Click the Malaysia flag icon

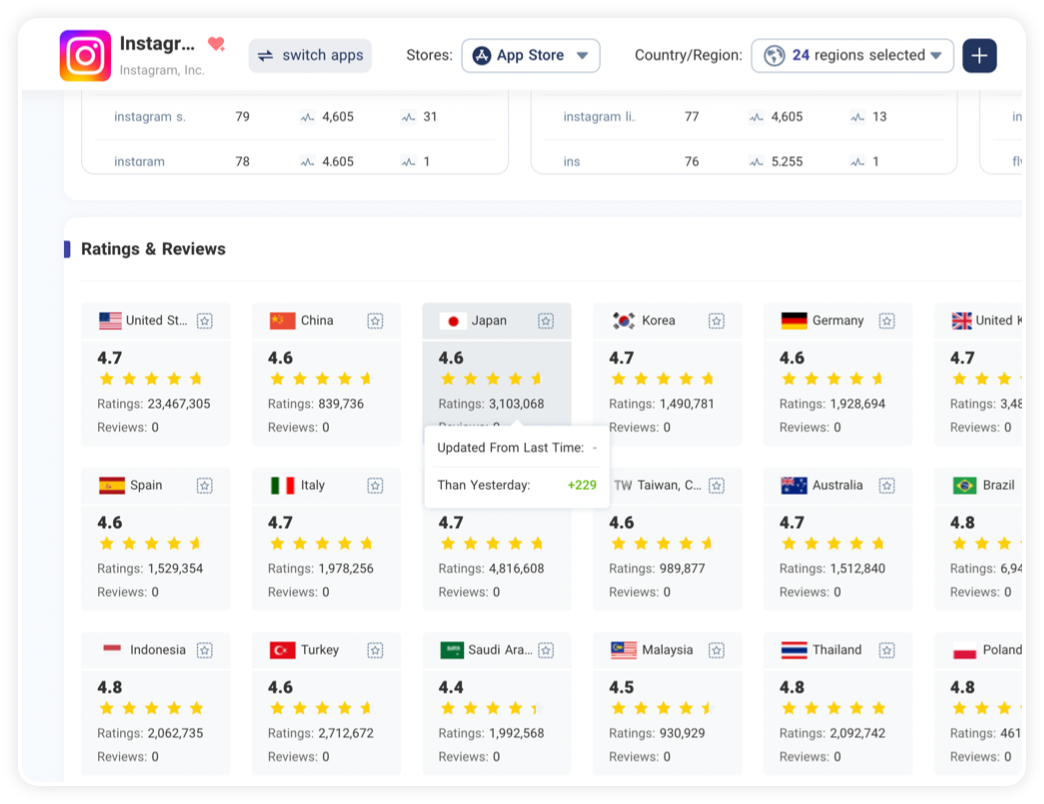623,650
